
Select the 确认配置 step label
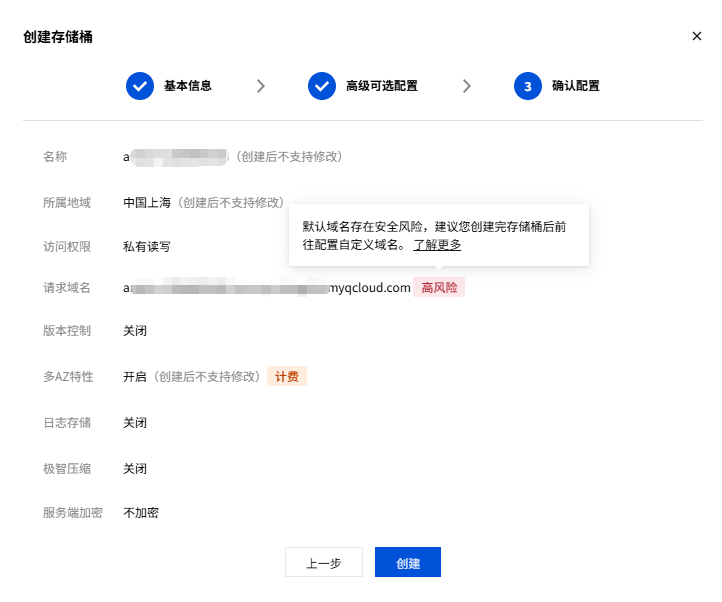[x=575, y=86]
